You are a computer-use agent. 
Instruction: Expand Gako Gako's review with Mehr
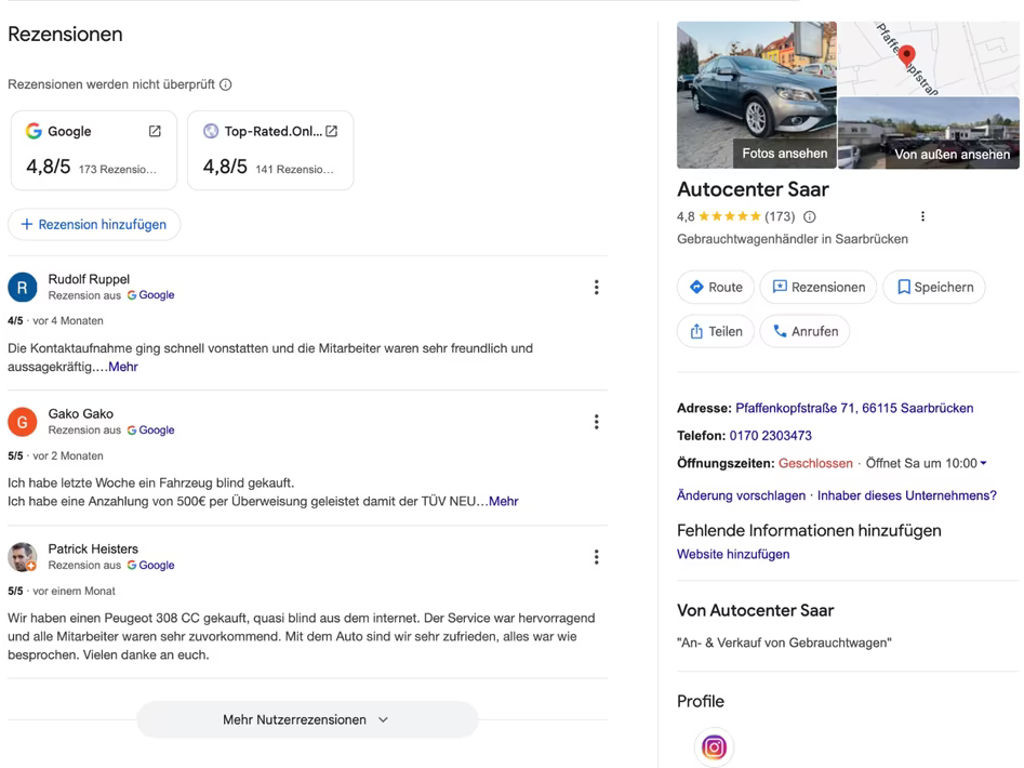click(504, 502)
